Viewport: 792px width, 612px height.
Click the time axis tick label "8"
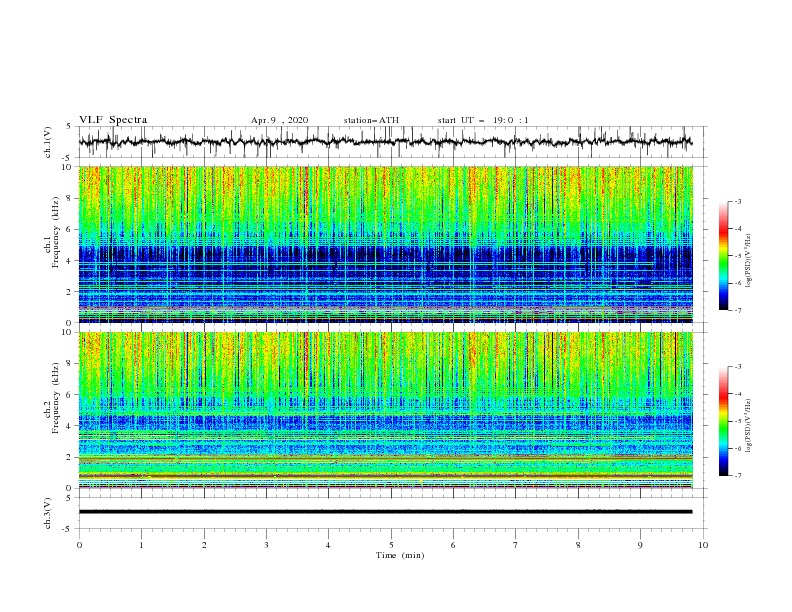click(x=578, y=545)
